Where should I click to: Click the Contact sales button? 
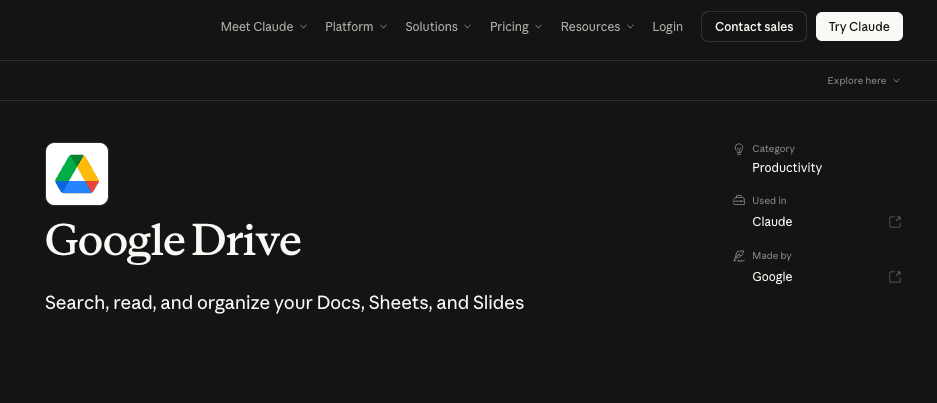754,27
